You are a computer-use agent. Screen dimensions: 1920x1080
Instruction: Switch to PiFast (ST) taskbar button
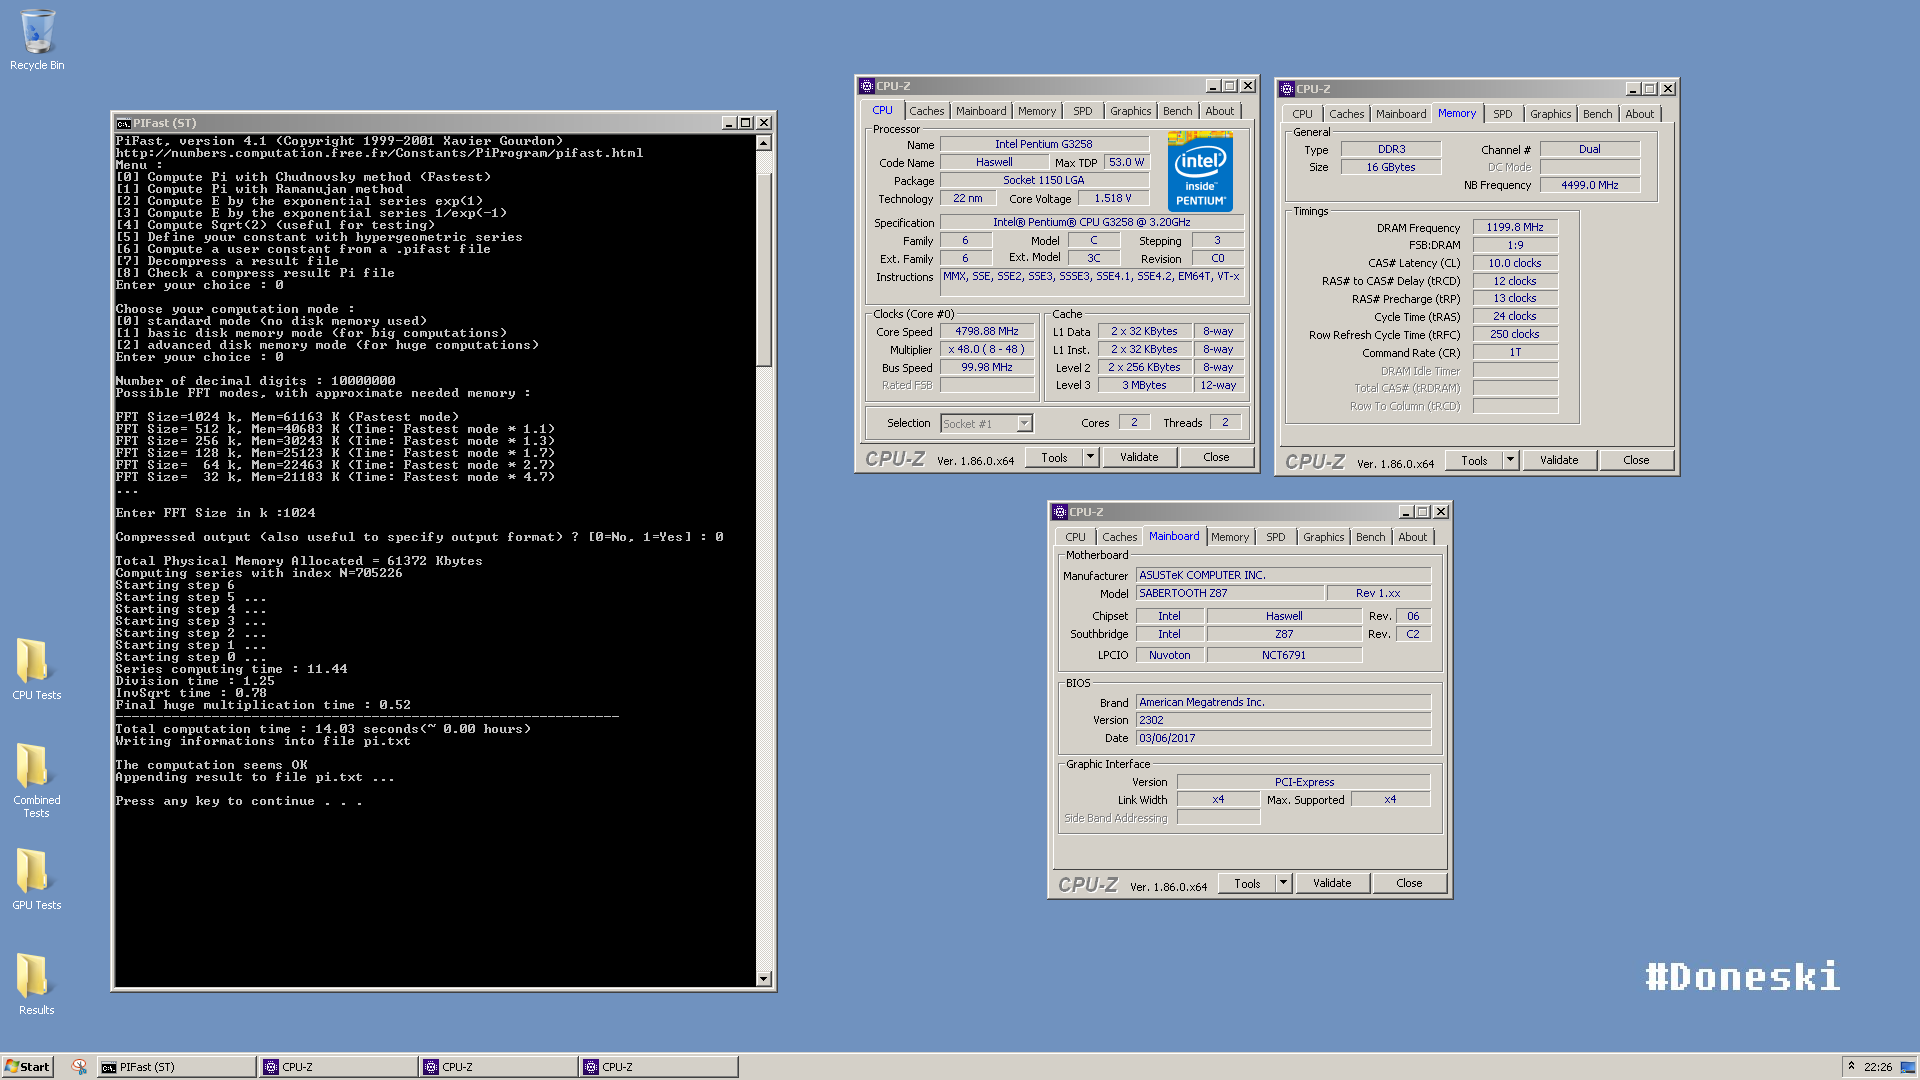click(176, 1067)
